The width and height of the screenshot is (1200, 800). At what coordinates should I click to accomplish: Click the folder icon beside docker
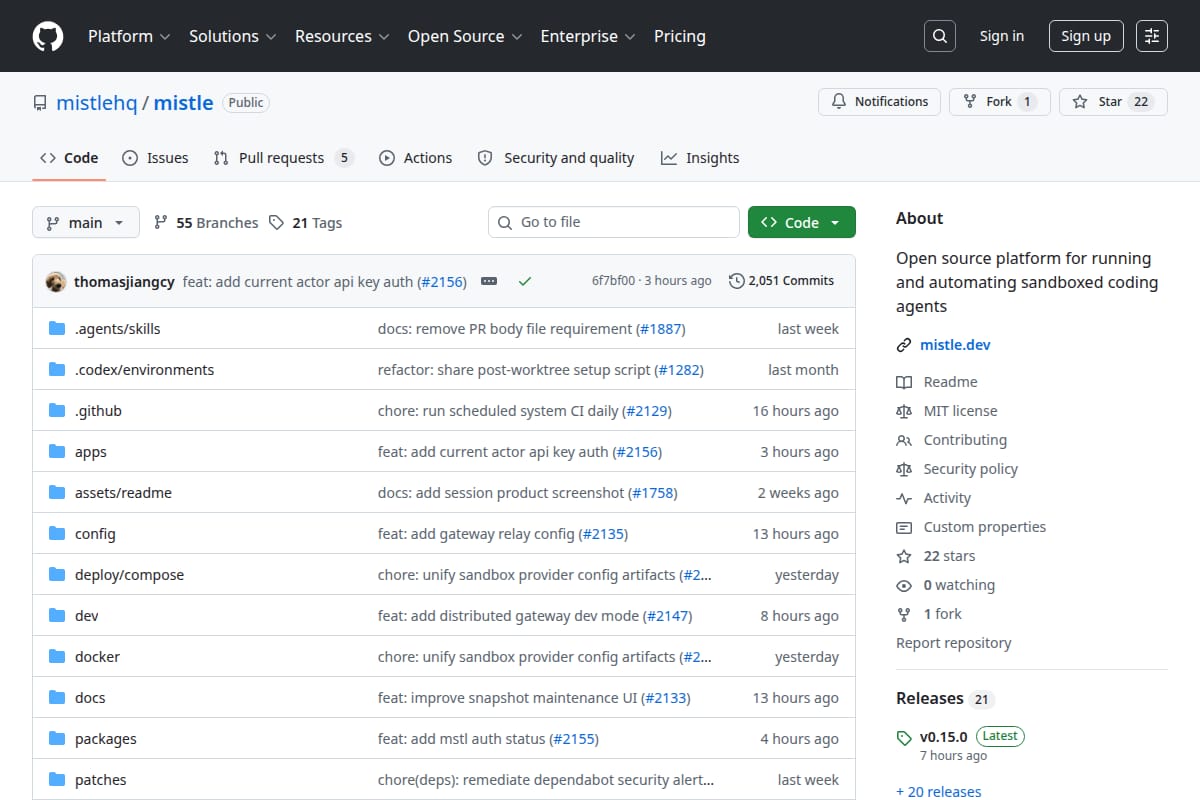click(57, 657)
